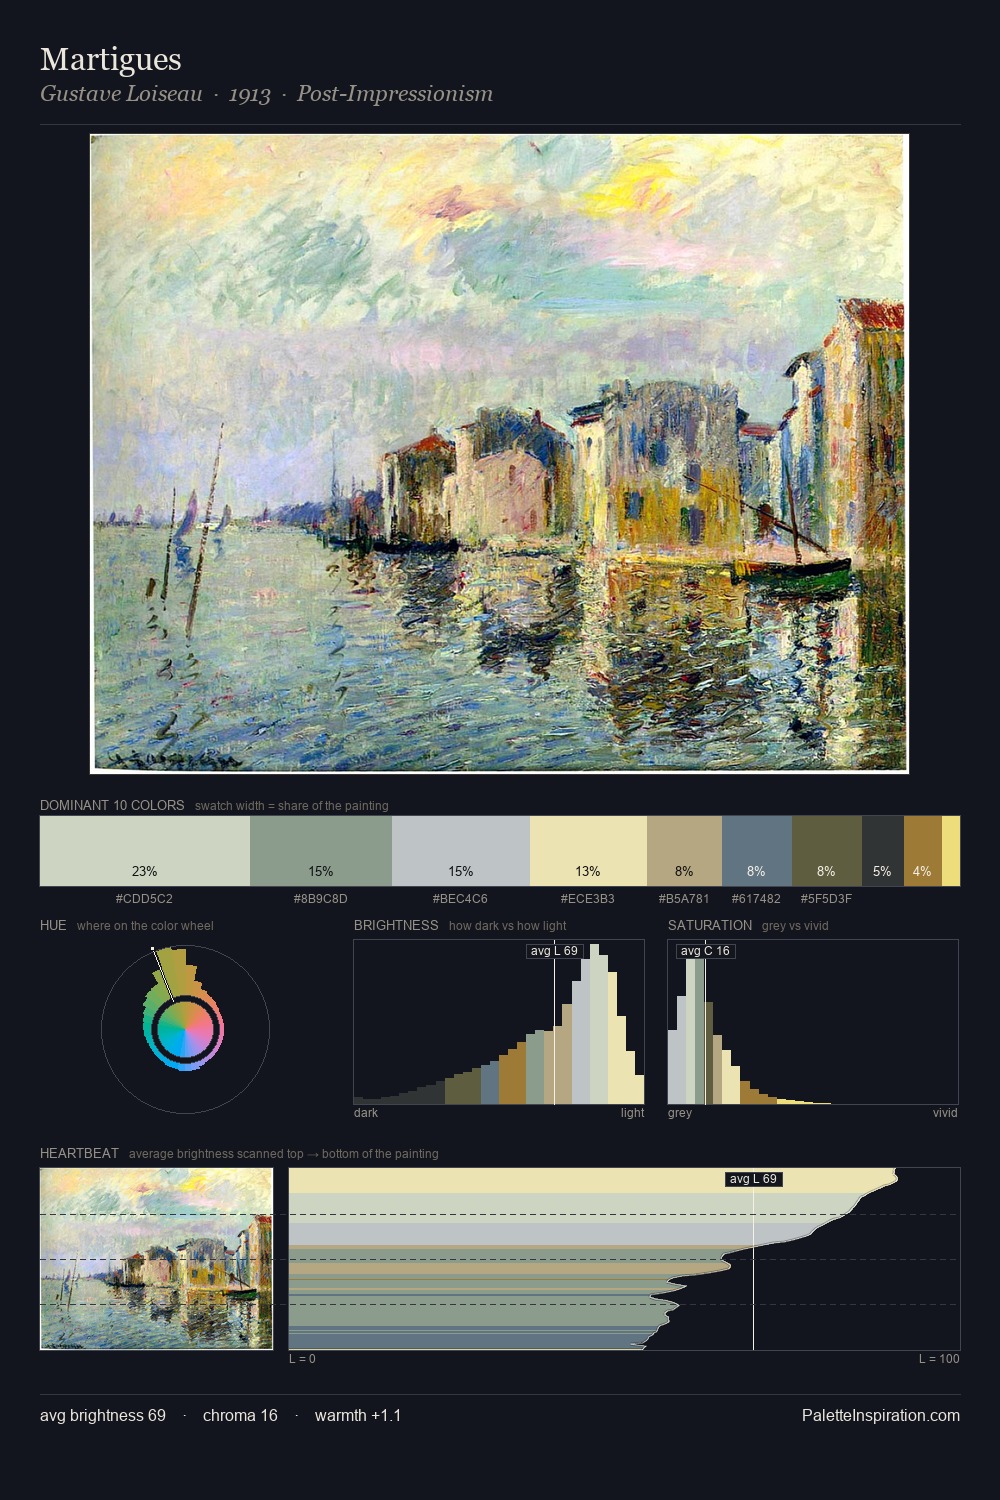Select the sage green swatch above #8B9C8D

coord(321,851)
